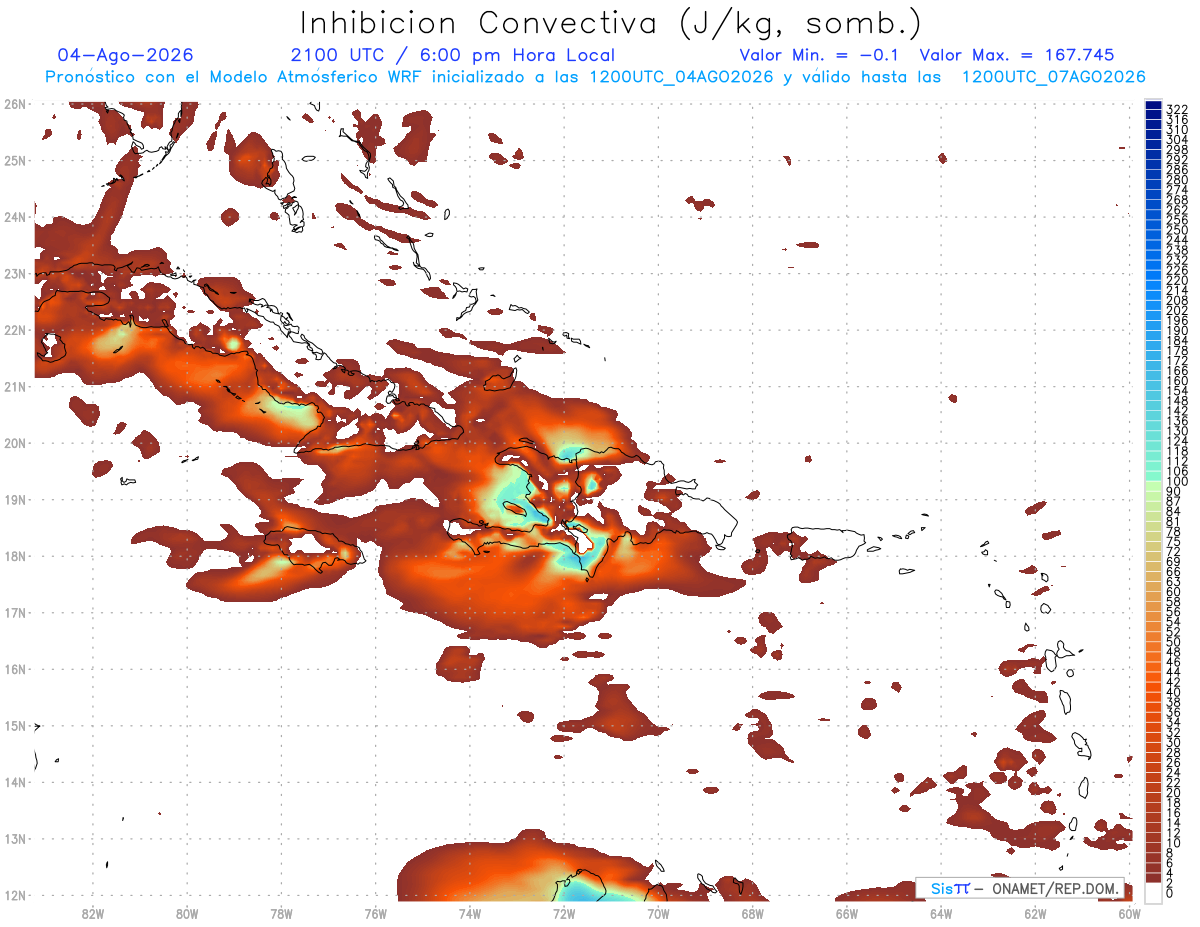Image resolution: width=1200 pixels, height=927 pixels.
Task: Click the 68W longitude label
Action: [753, 913]
